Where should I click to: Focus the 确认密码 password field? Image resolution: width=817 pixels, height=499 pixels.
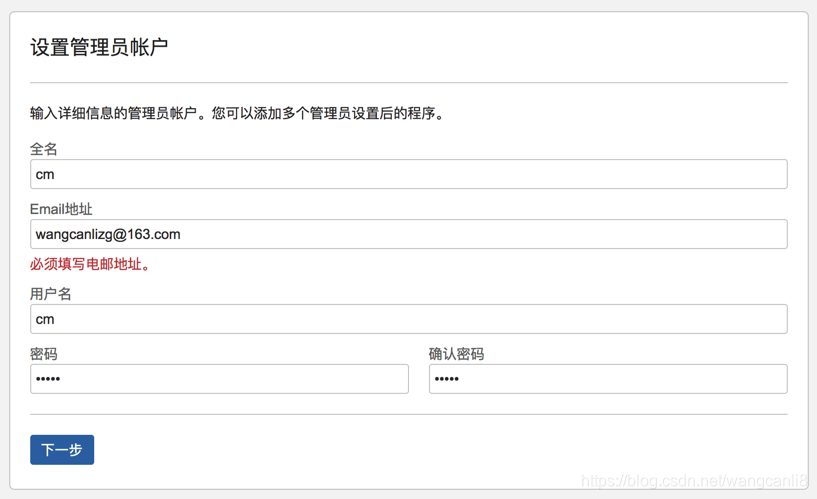608,379
